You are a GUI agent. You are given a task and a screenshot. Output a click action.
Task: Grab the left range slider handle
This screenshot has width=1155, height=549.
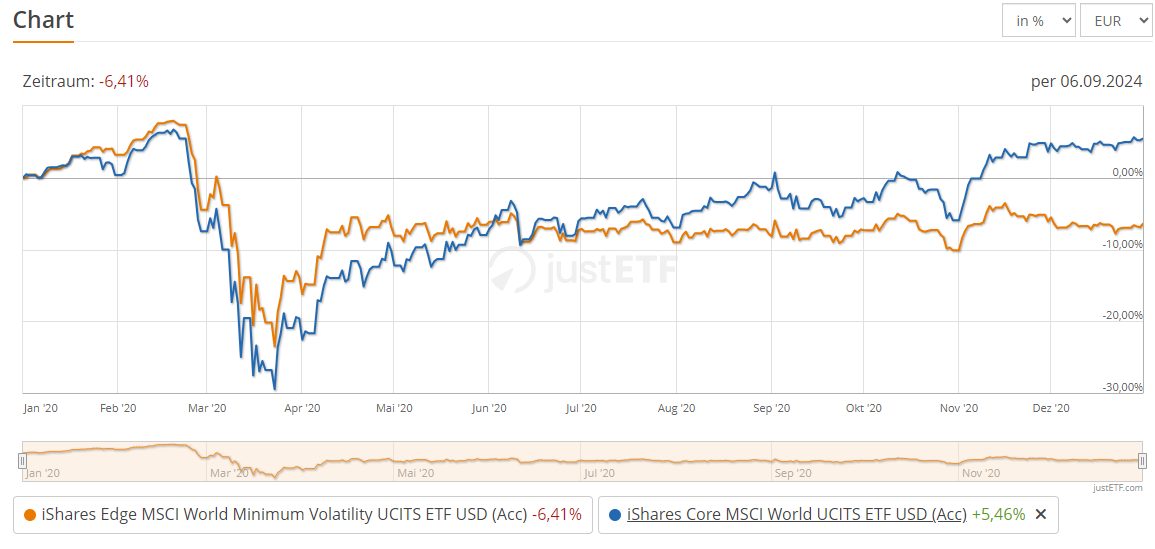click(x=22, y=461)
